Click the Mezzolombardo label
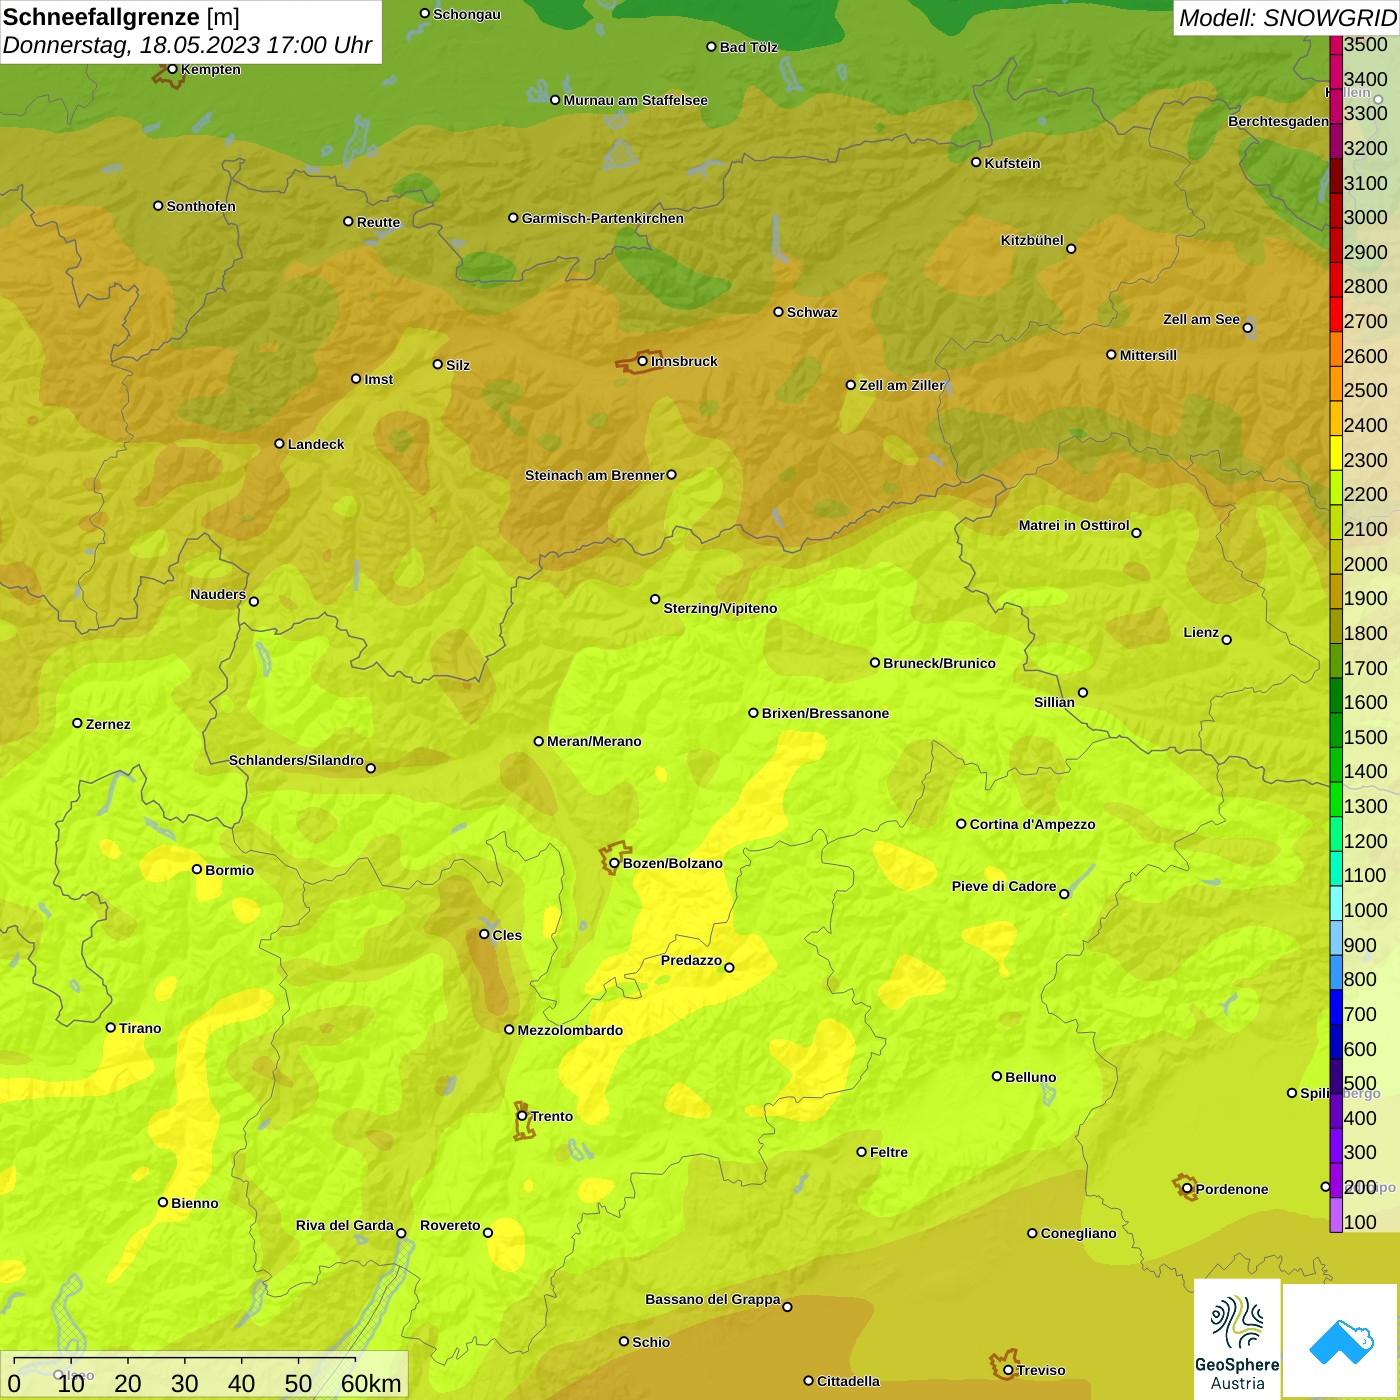Viewport: 1400px width, 1400px height. (570, 1030)
